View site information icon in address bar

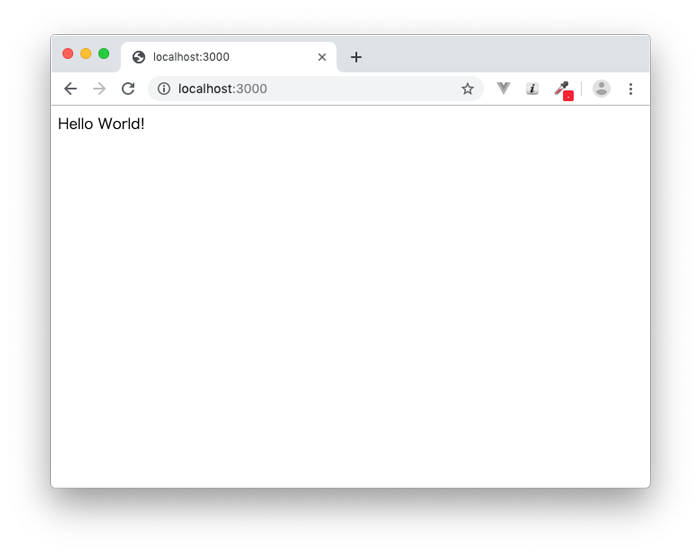click(164, 89)
